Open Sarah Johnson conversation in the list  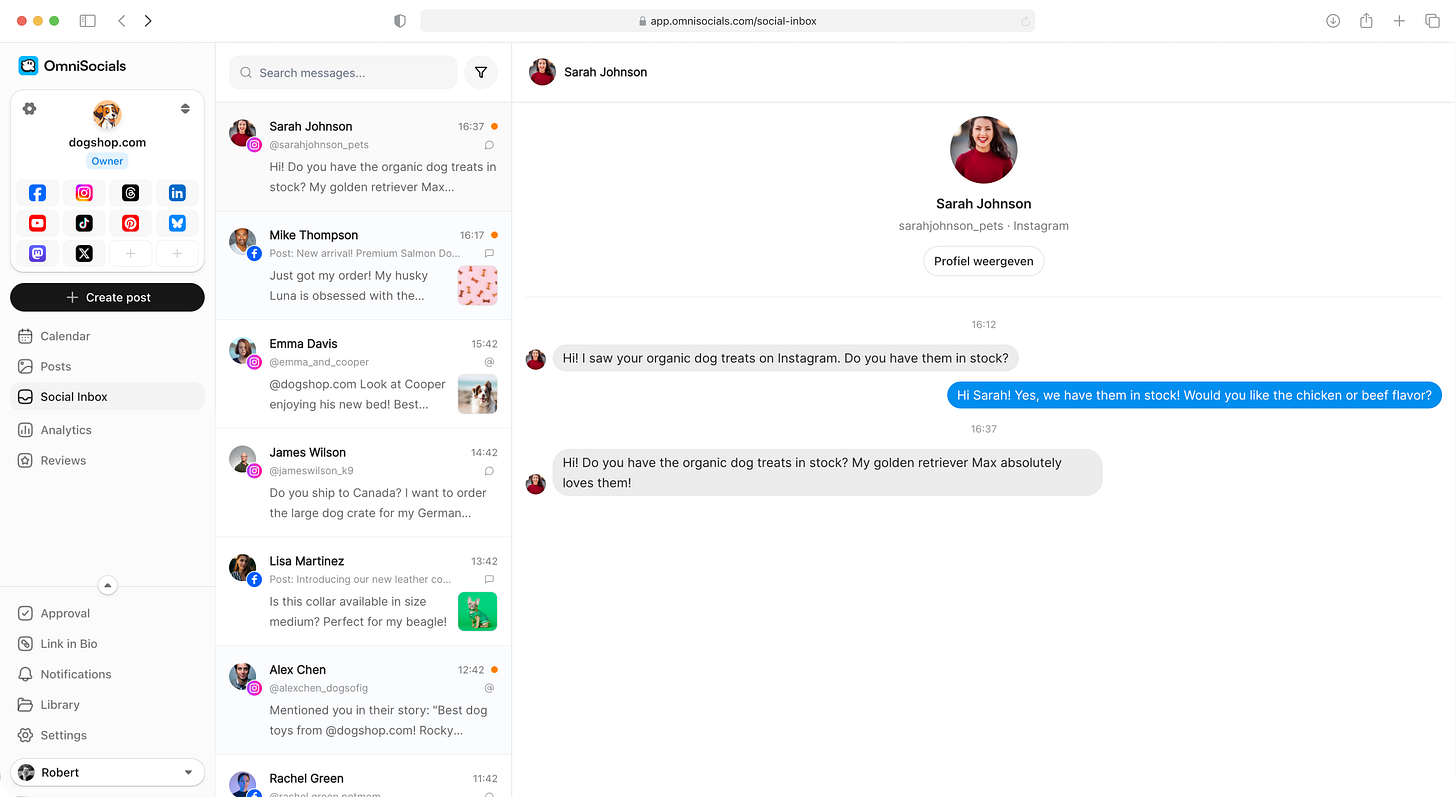363,157
